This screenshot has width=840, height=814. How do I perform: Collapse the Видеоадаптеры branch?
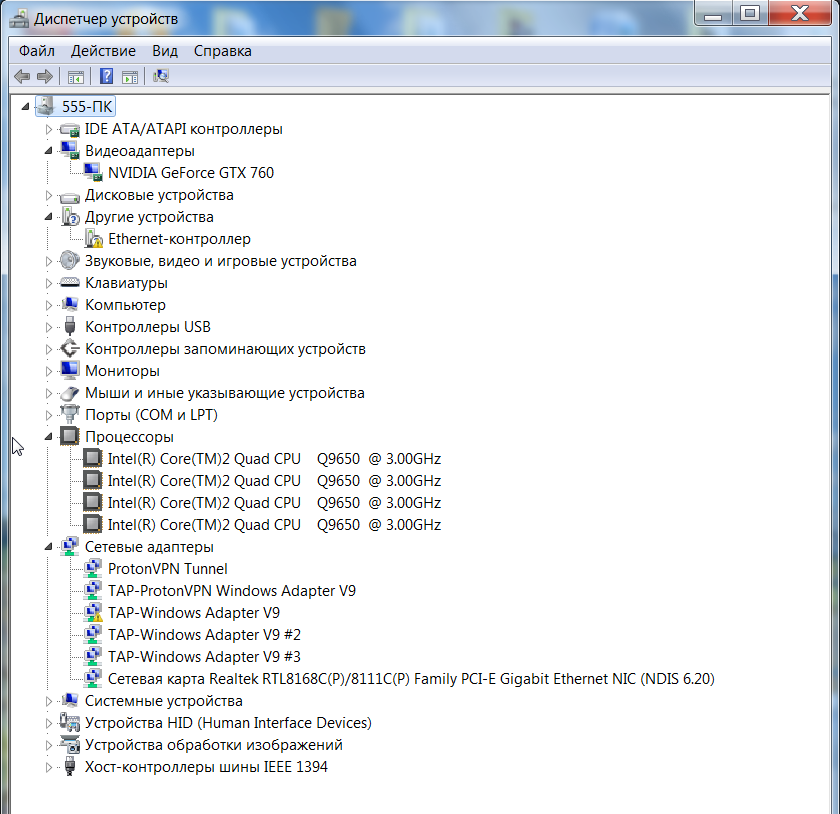pyautogui.click(x=48, y=151)
